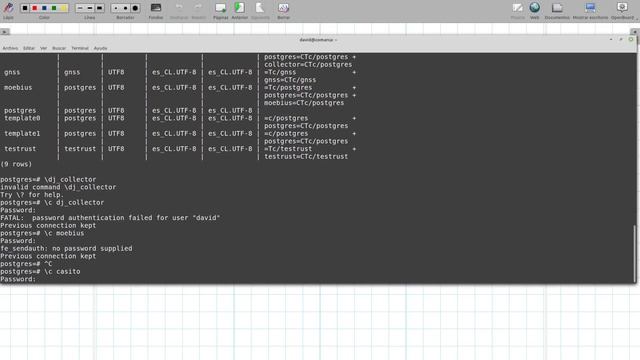Select the Lápiz pen tool
Viewport: 640px width, 360px height.
pos(8,10)
